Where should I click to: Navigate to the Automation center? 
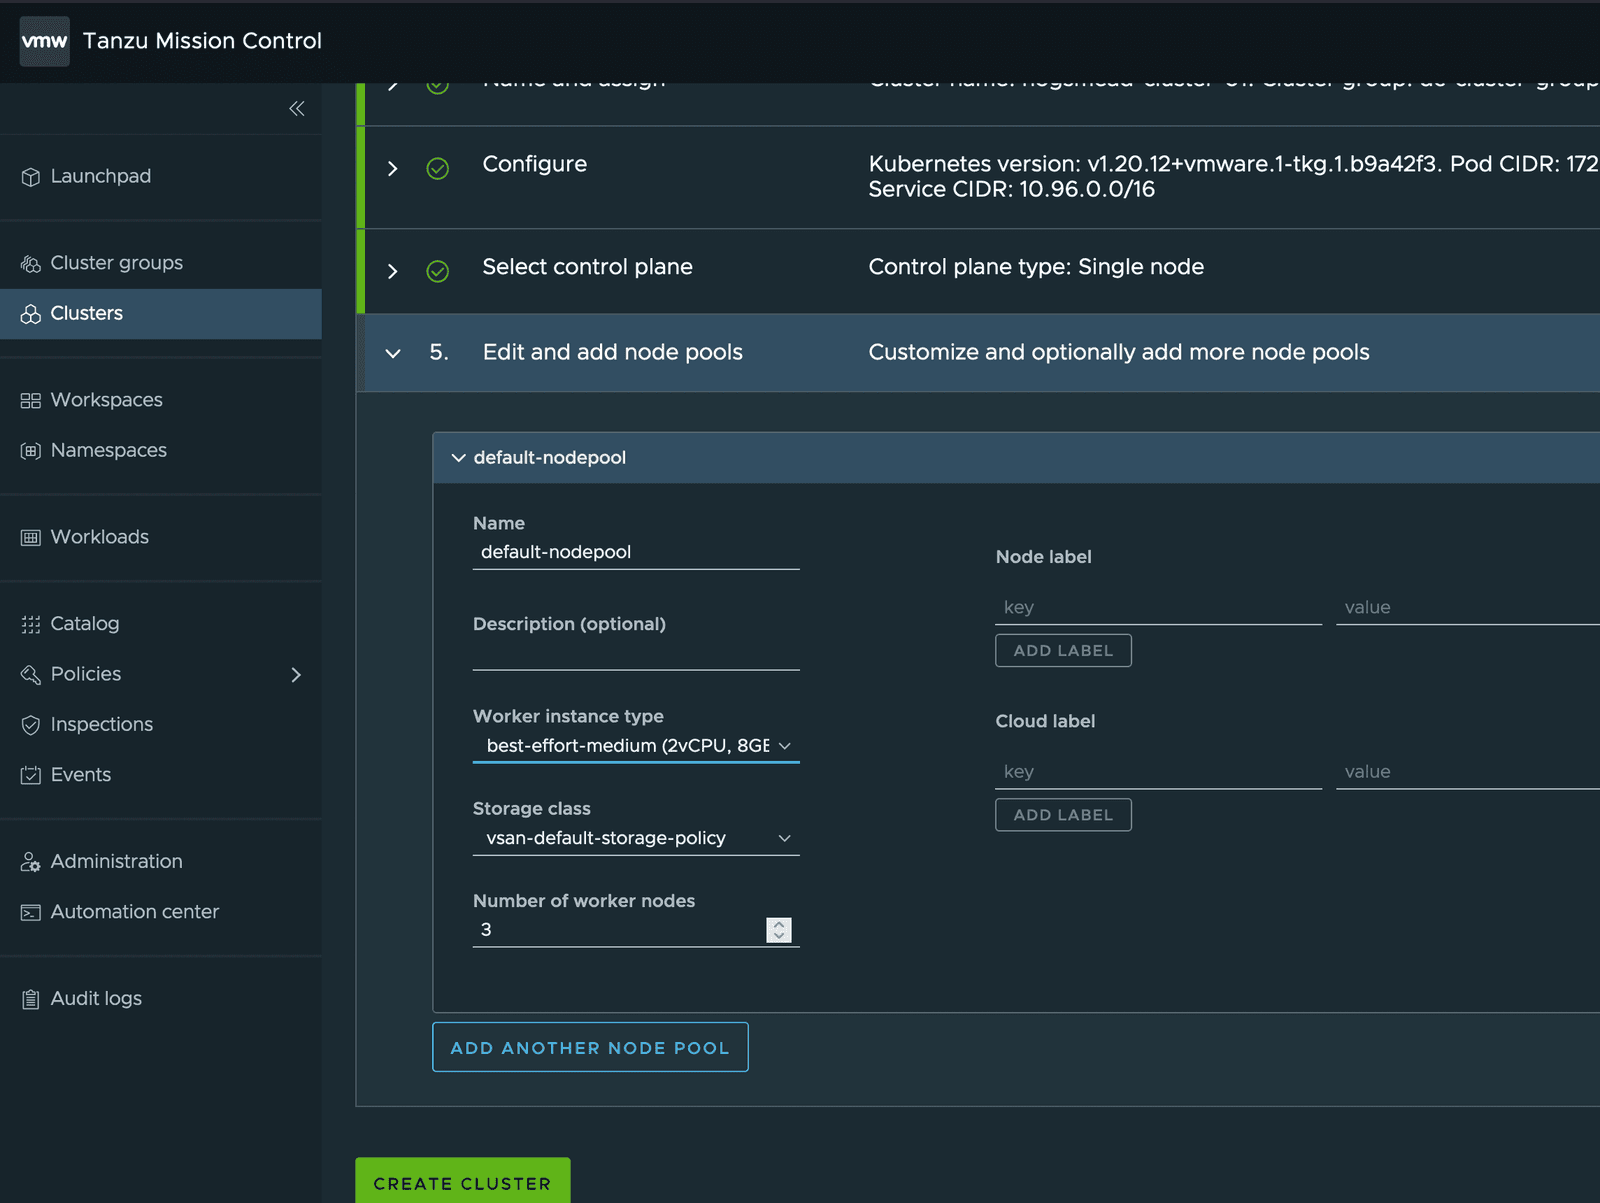[135, 911]
